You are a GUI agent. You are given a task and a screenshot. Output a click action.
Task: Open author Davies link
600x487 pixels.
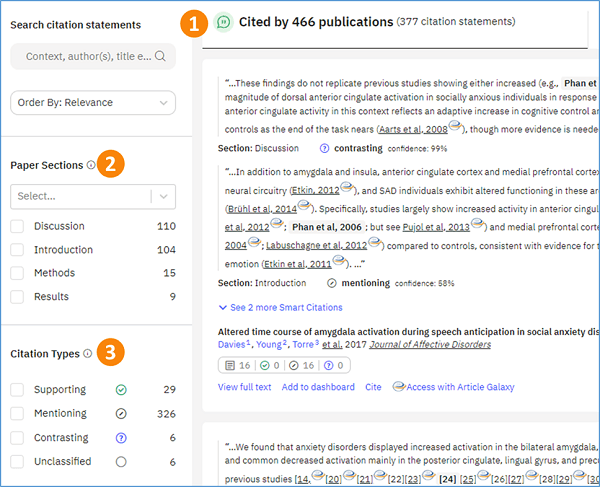[x=232, y=344]
